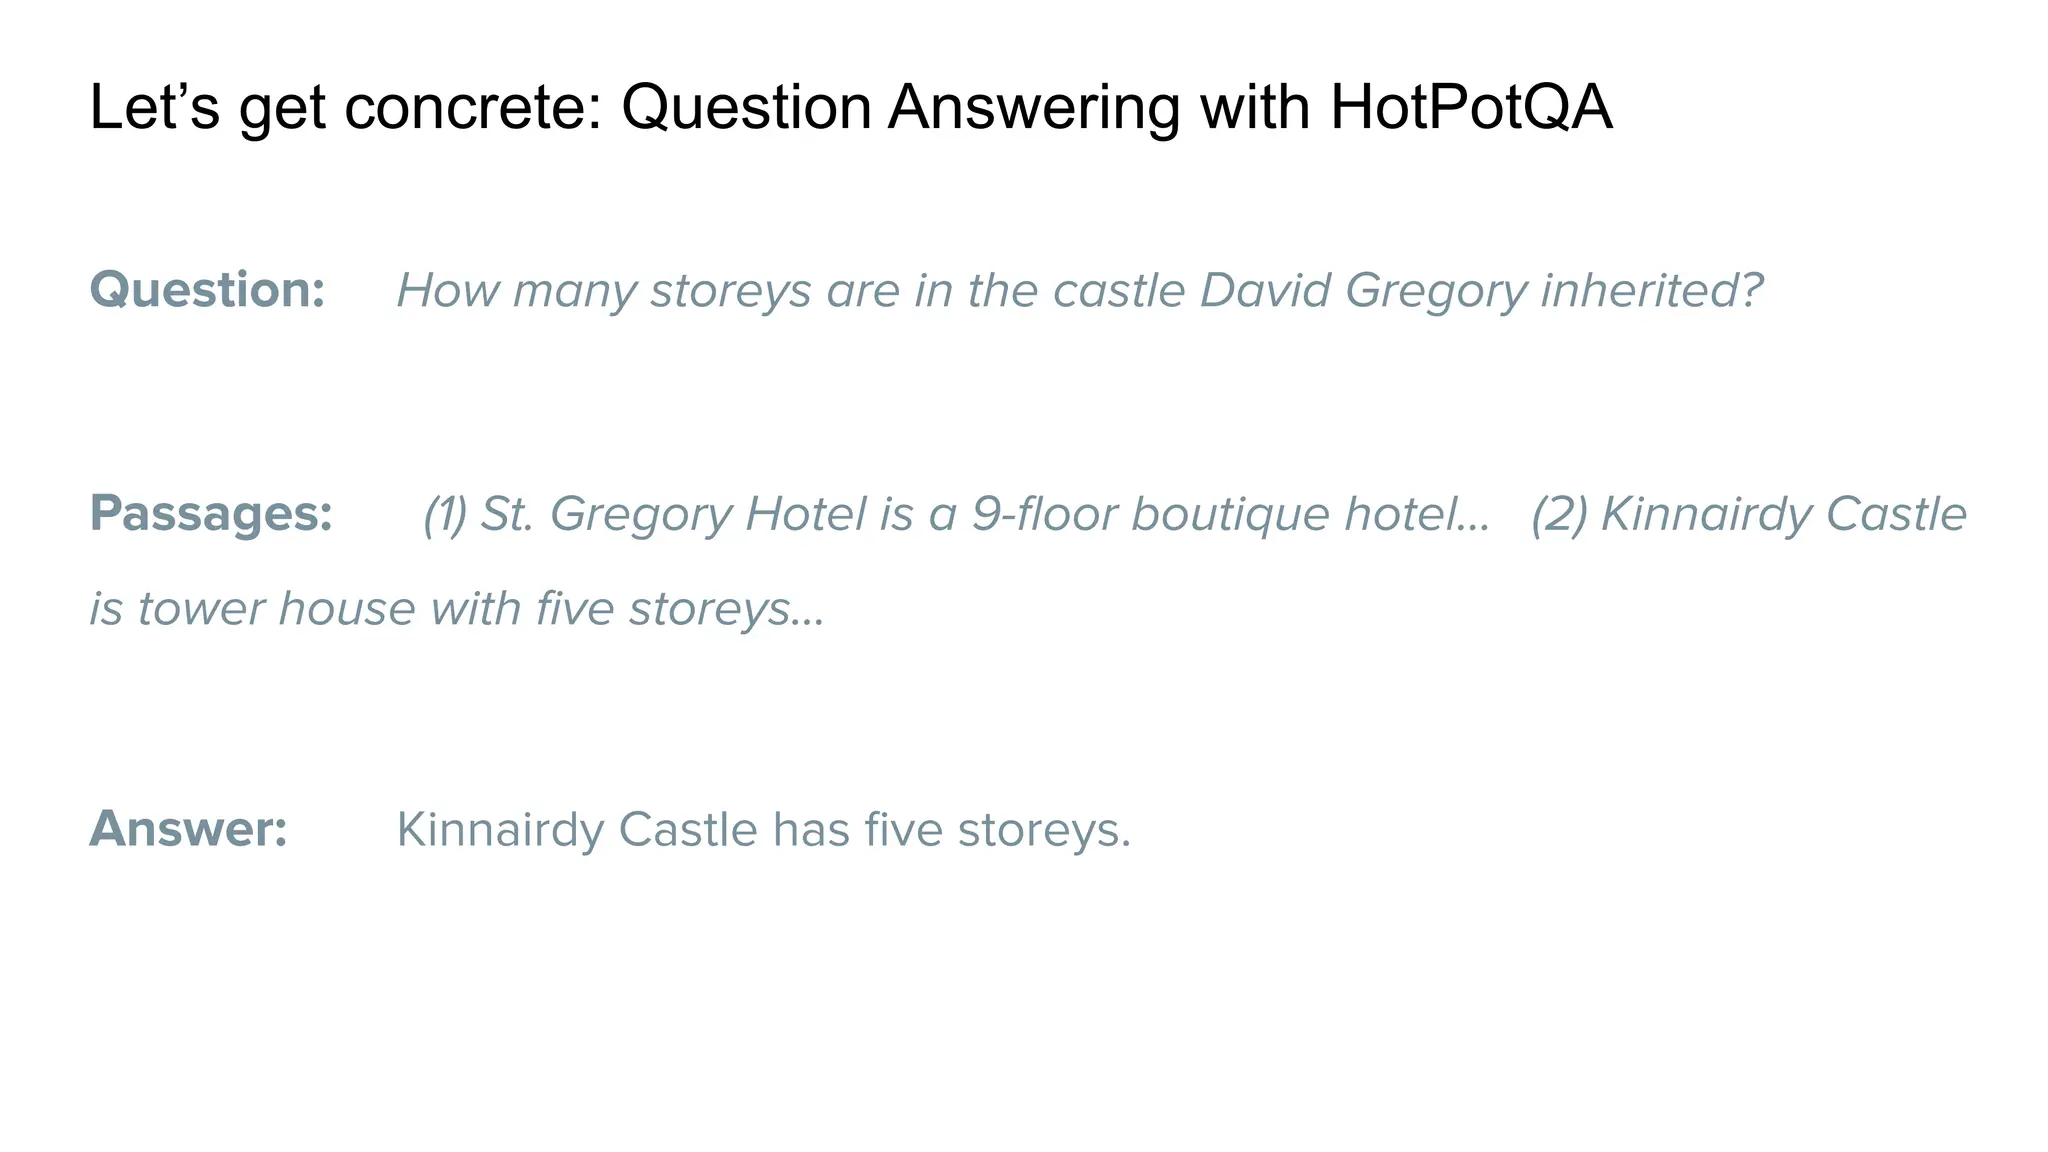Image resolution: width=2048 pixels, height=1152 pixels.
Task: Click 'David Gregory' in the question
Action: (x=1363, y=292)
